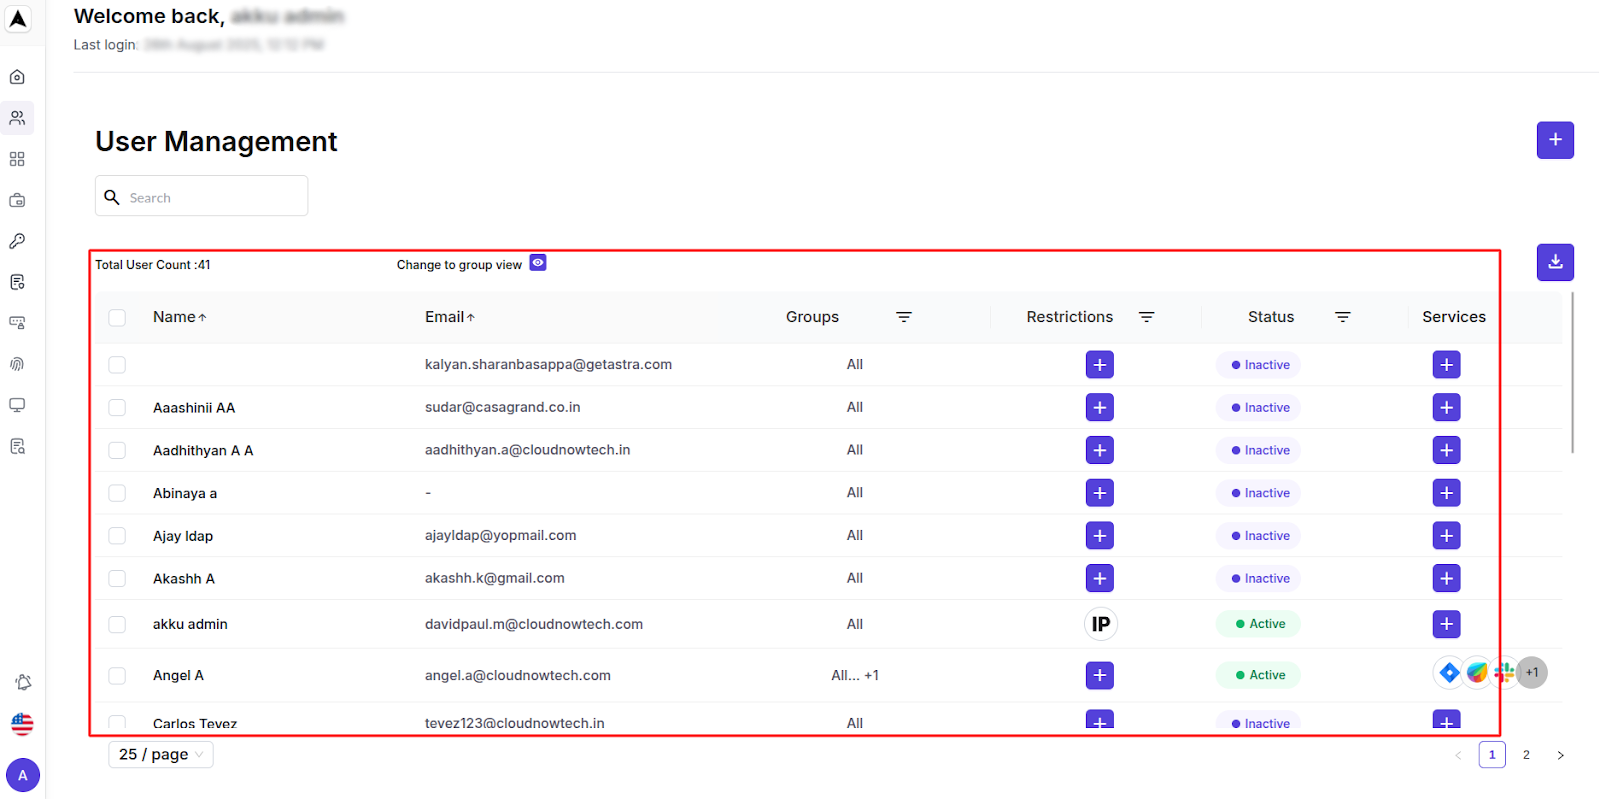Select page 1 in pagination
Viewport: 1600px width, 799px height.
[1492, 755]
